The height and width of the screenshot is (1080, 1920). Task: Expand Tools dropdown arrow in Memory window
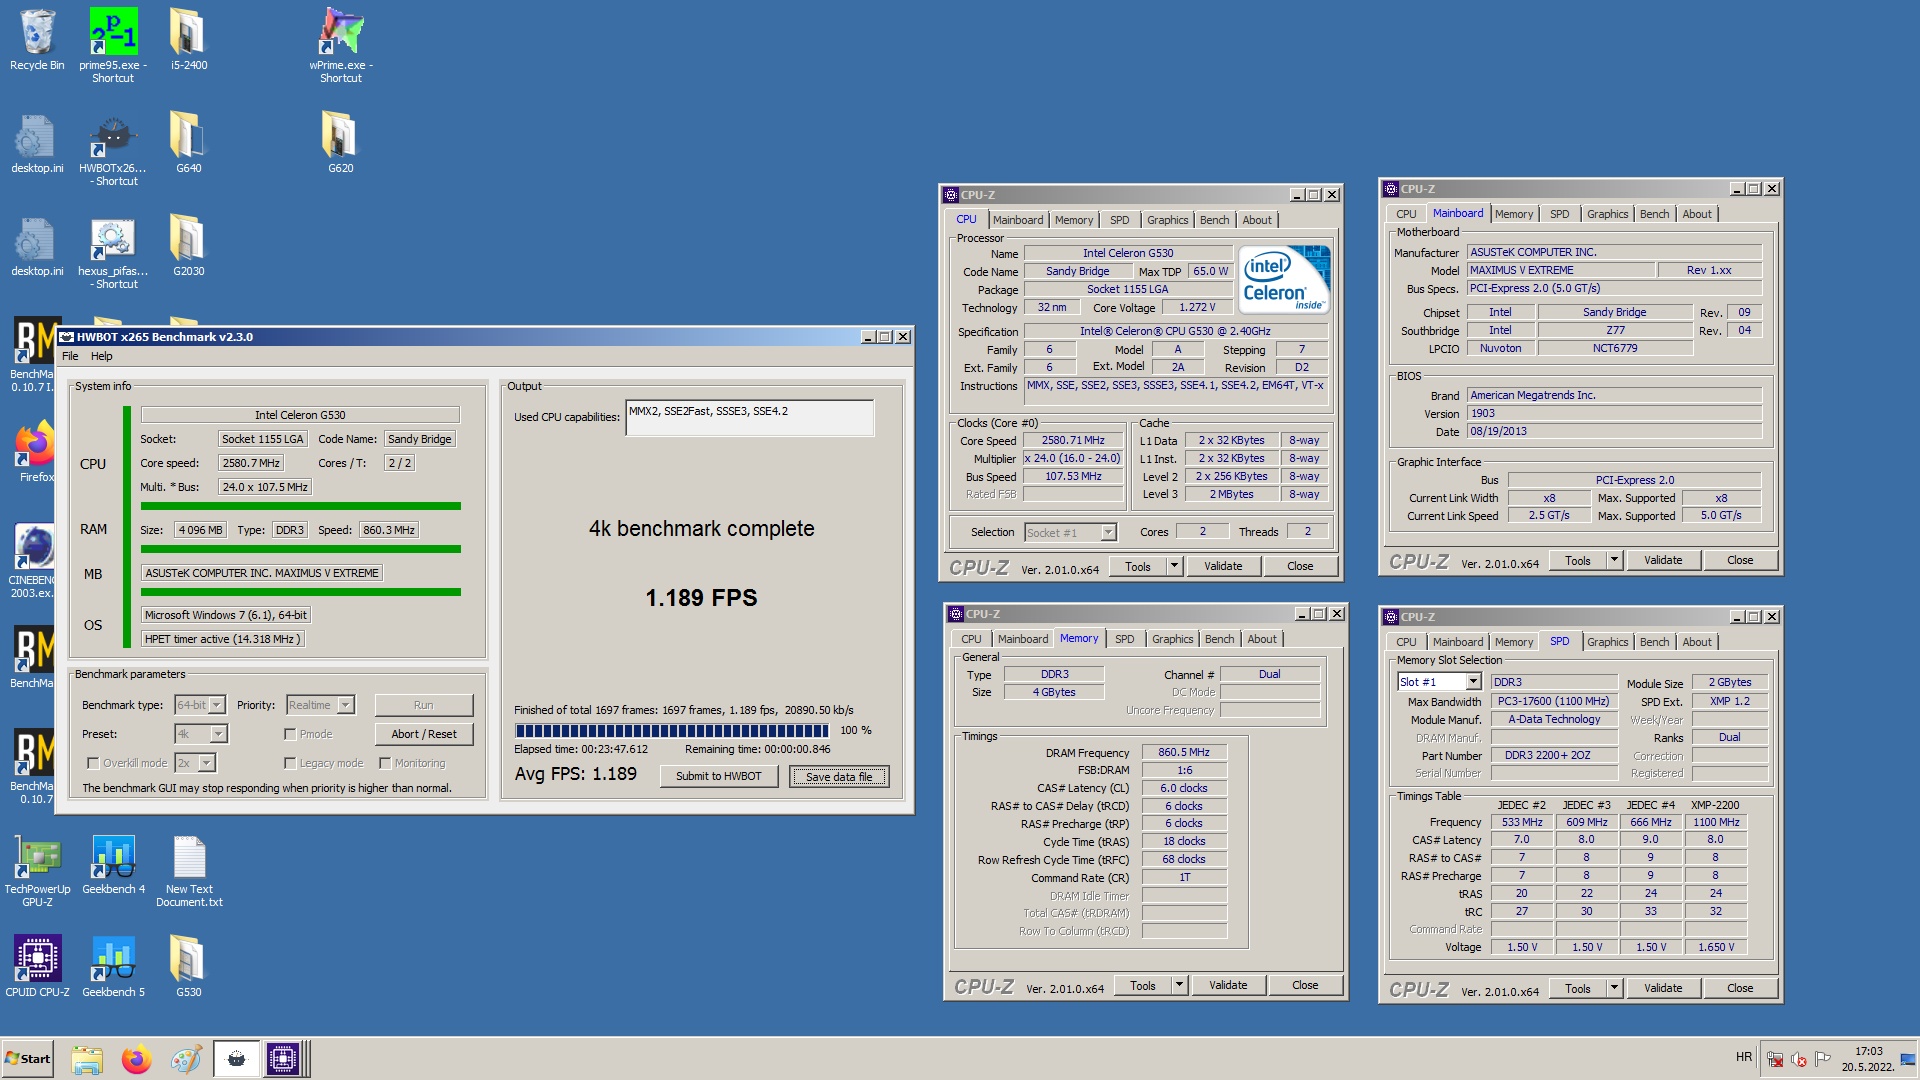click(x=1179, y=985)
